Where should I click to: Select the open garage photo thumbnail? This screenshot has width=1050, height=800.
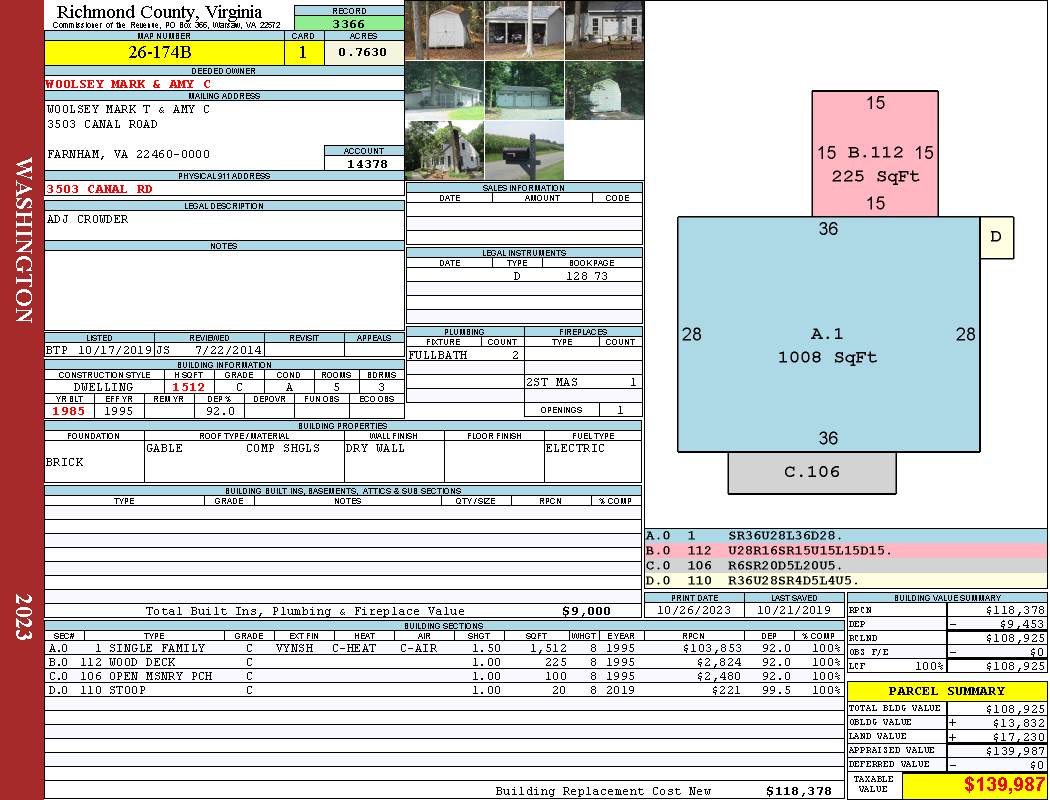pyautogui.click(x=524, y=31)
